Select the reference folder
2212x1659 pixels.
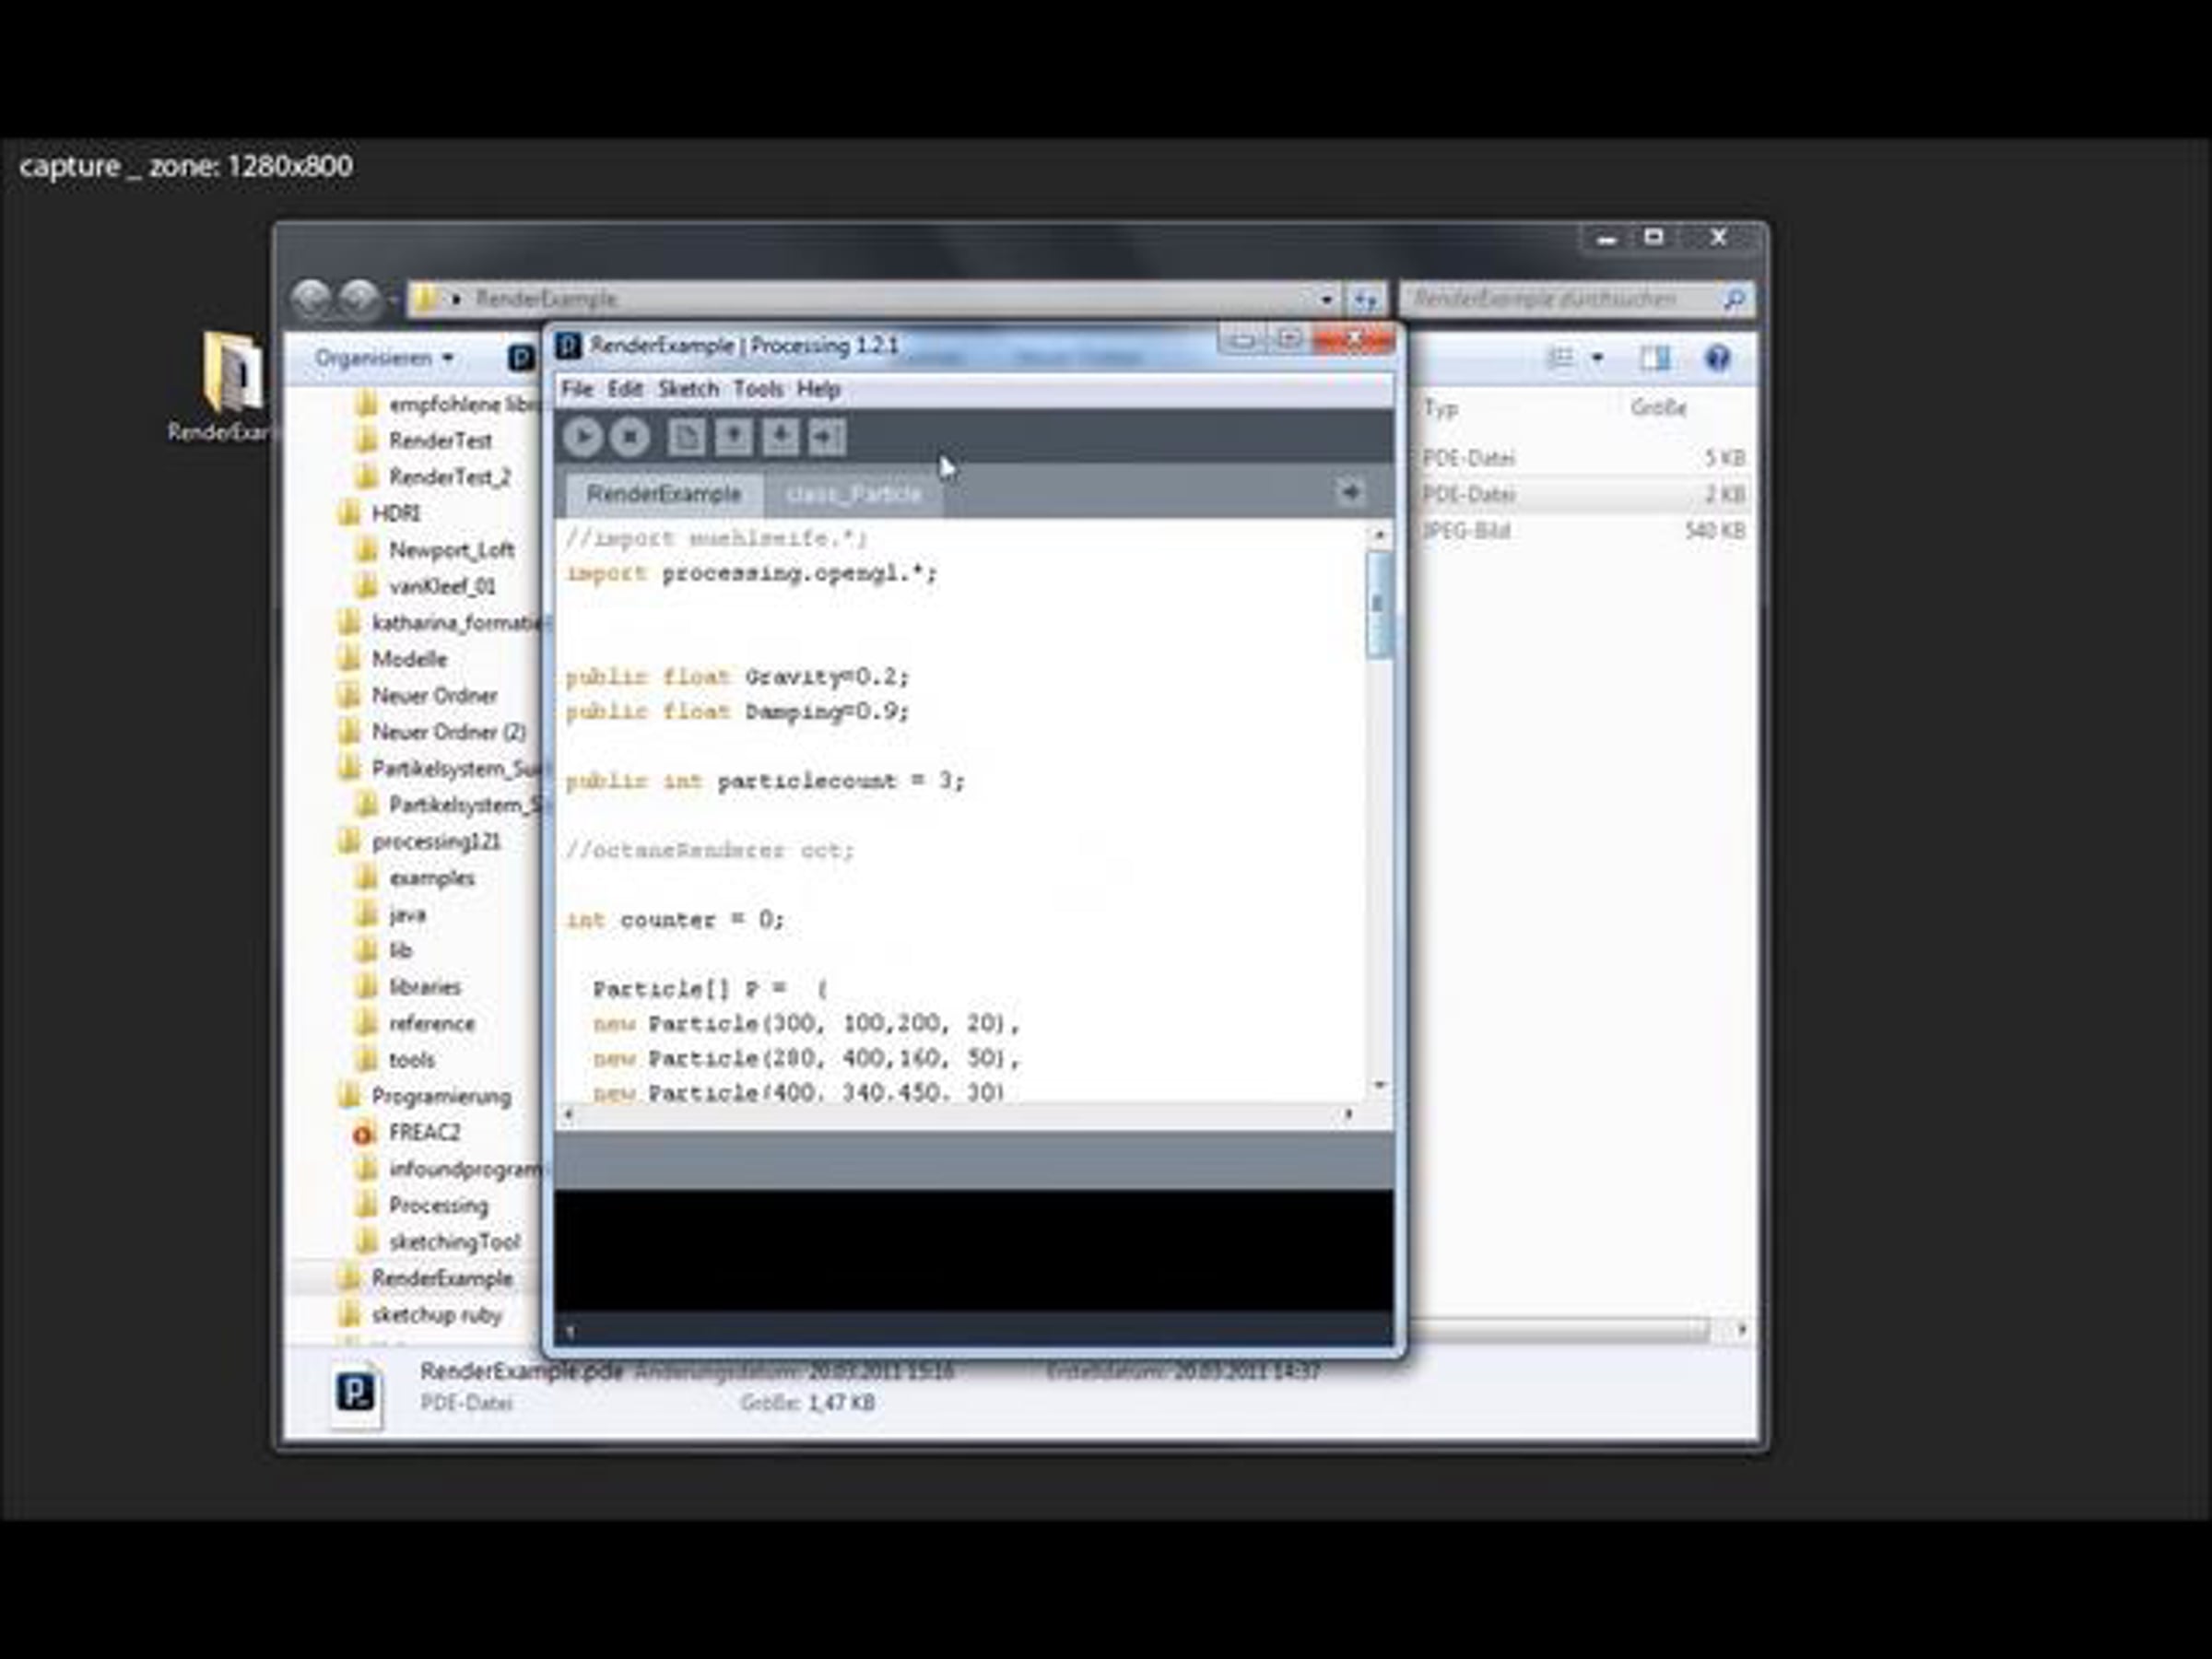pyautogui.click(x=432, y=1023)
